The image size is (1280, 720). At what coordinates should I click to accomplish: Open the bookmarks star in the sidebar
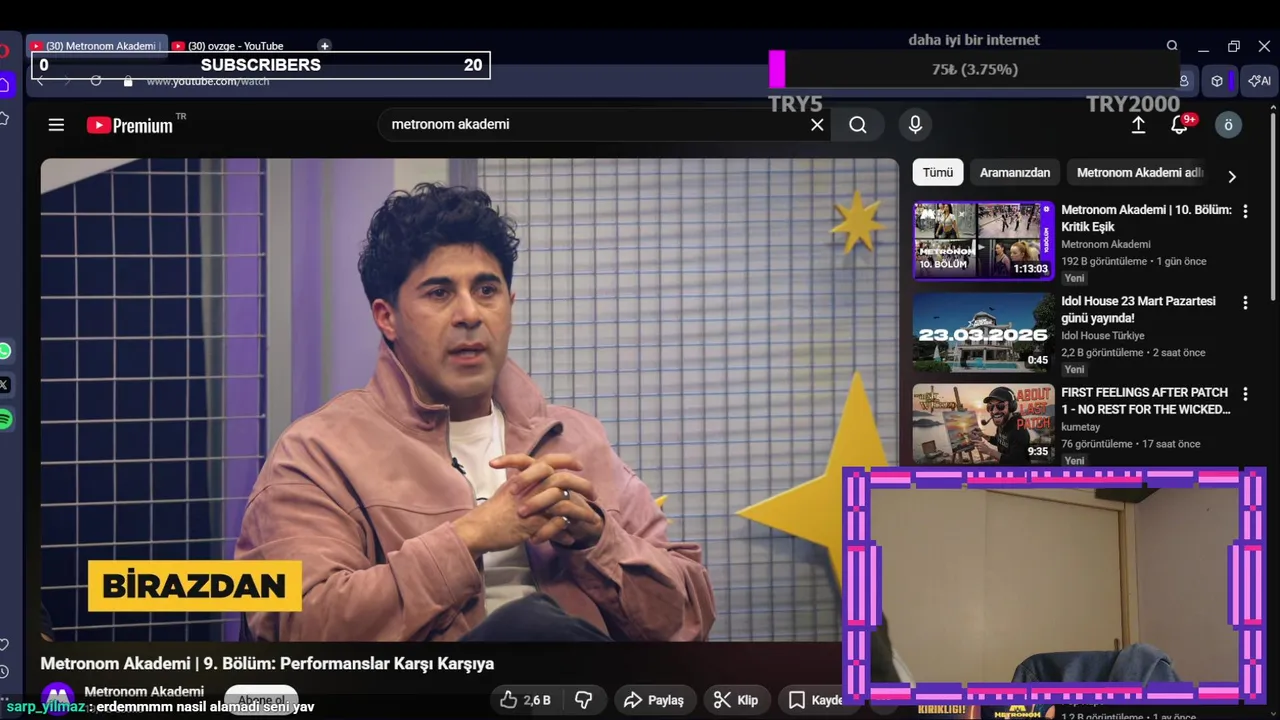coord(4,118)
